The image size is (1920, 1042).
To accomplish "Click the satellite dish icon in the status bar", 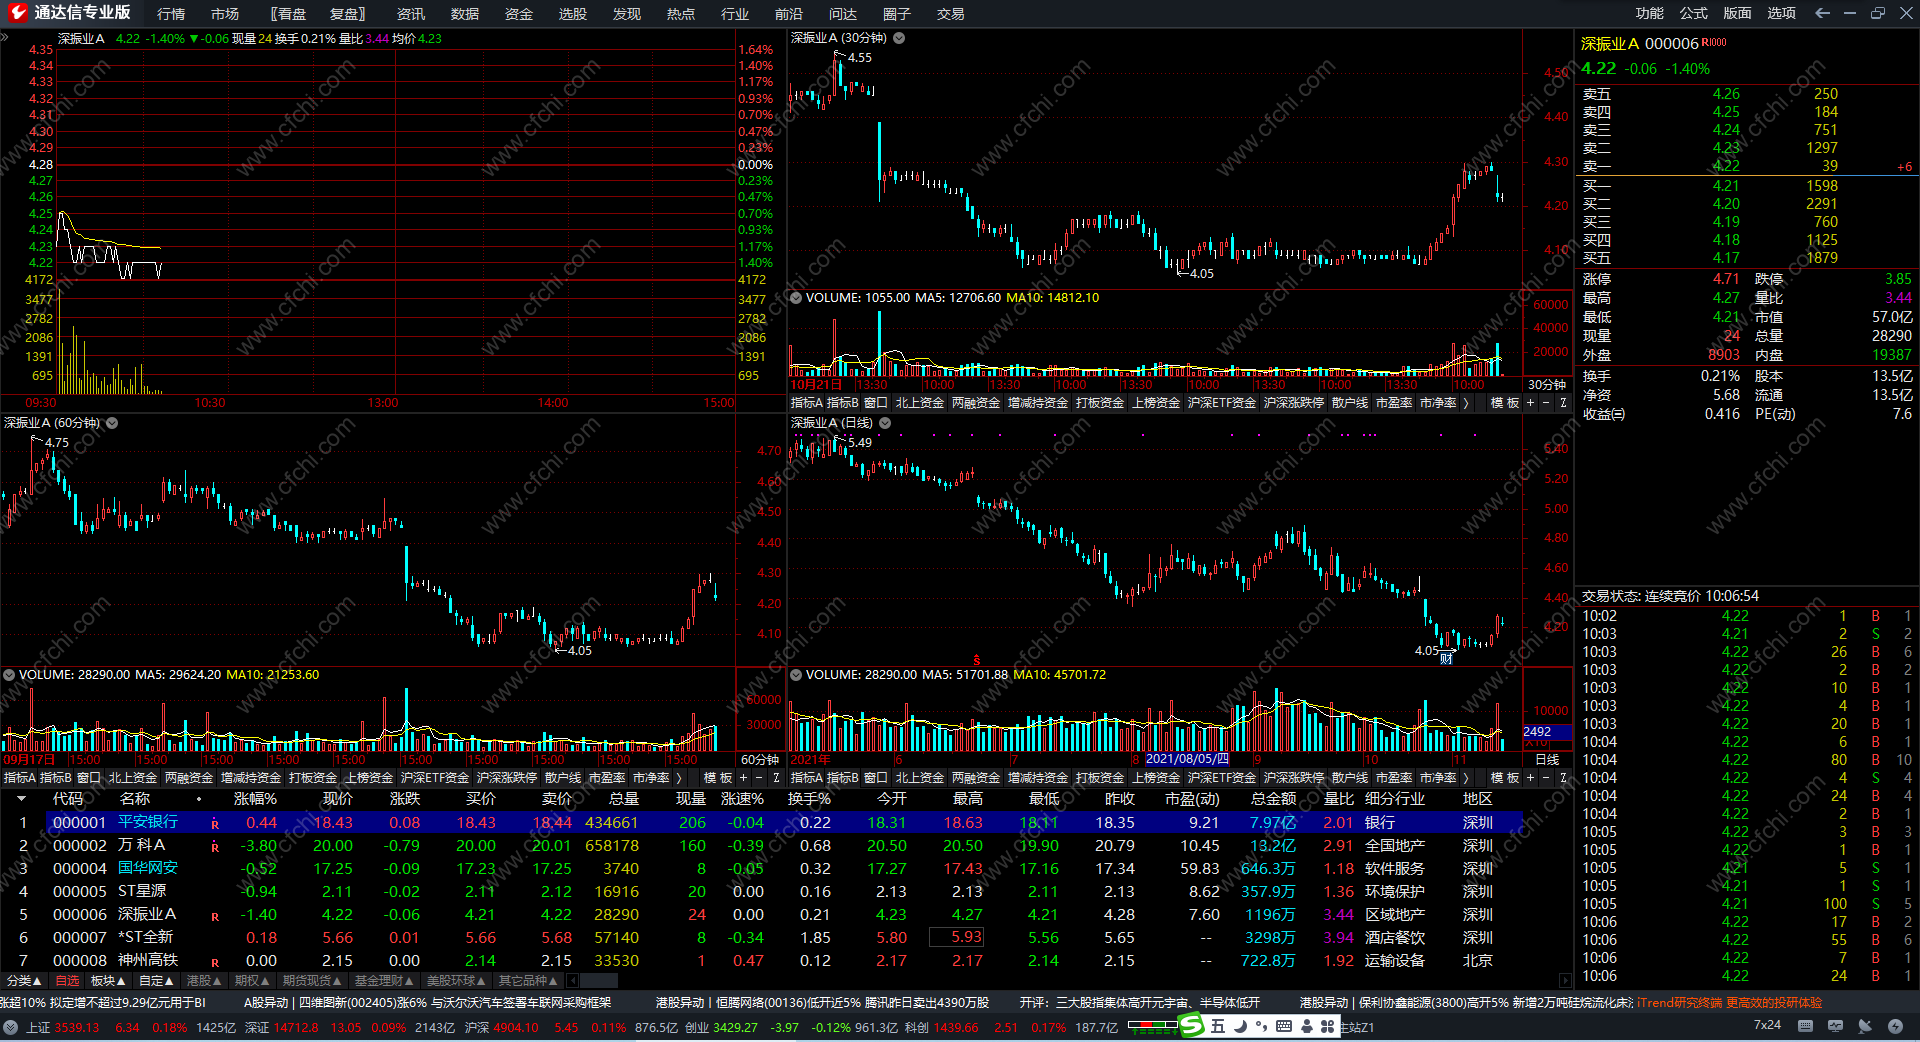I will [1865, 1026].
